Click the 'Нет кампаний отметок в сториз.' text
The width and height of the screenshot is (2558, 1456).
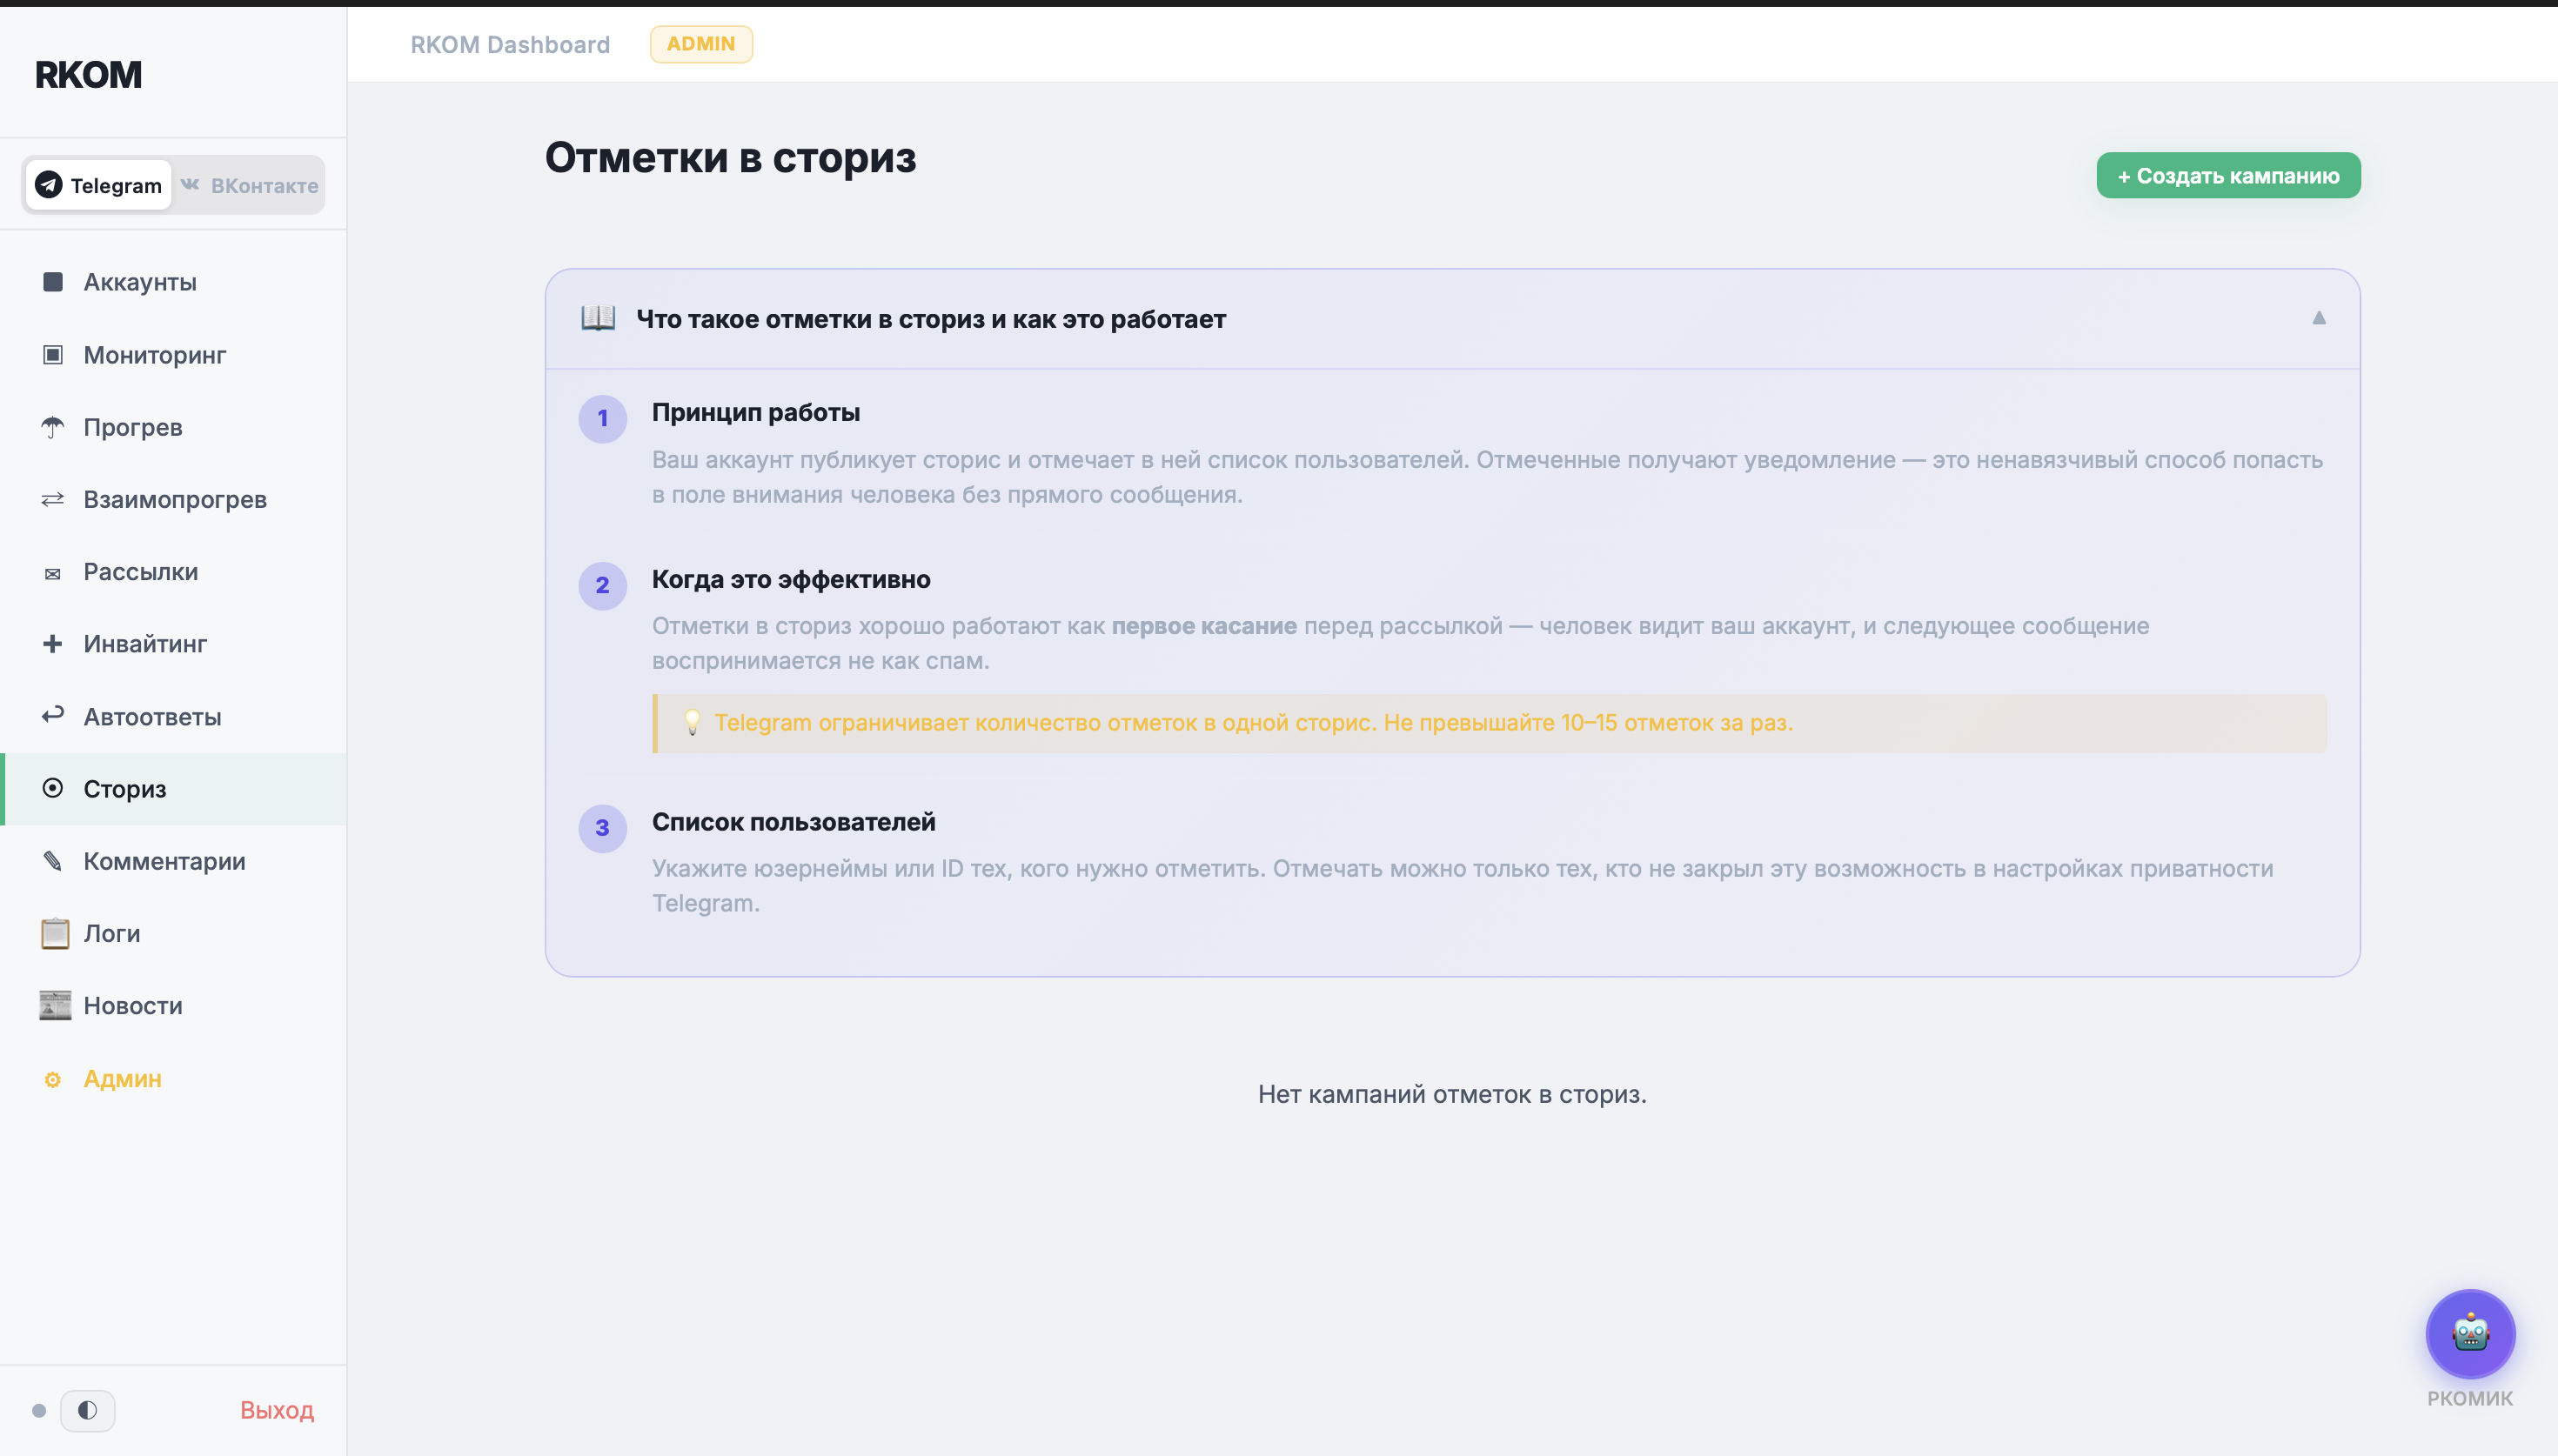click(x=1452, y=1094)
